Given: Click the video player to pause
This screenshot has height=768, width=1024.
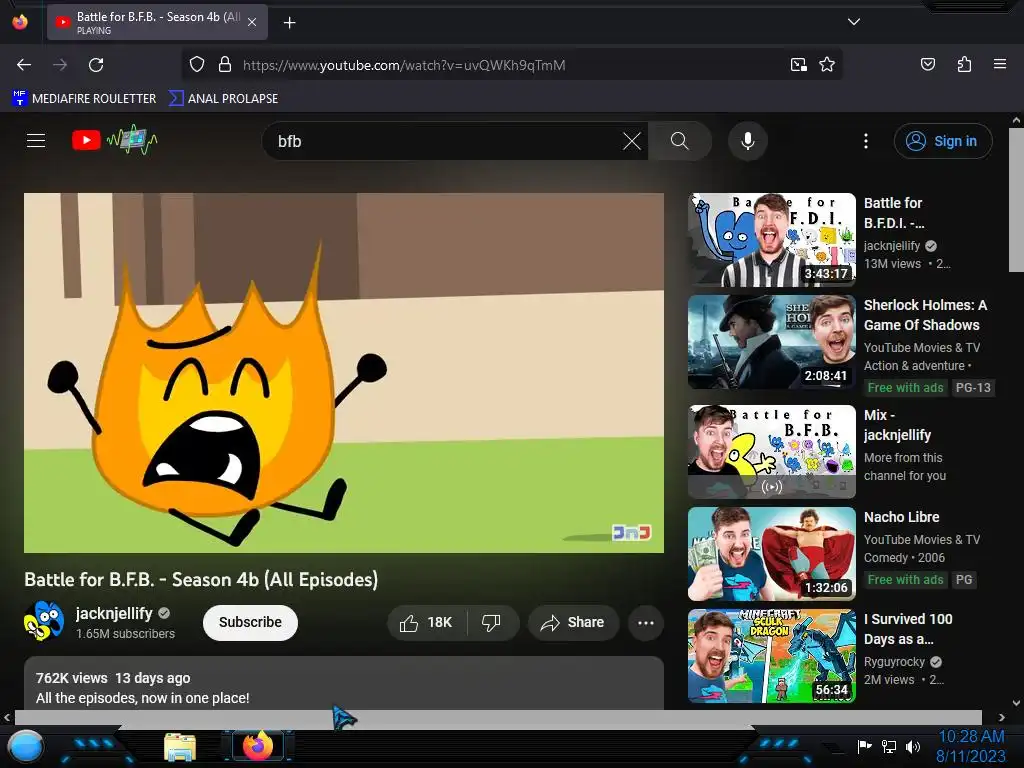Looking at the screenshot, I should [344, 373].
